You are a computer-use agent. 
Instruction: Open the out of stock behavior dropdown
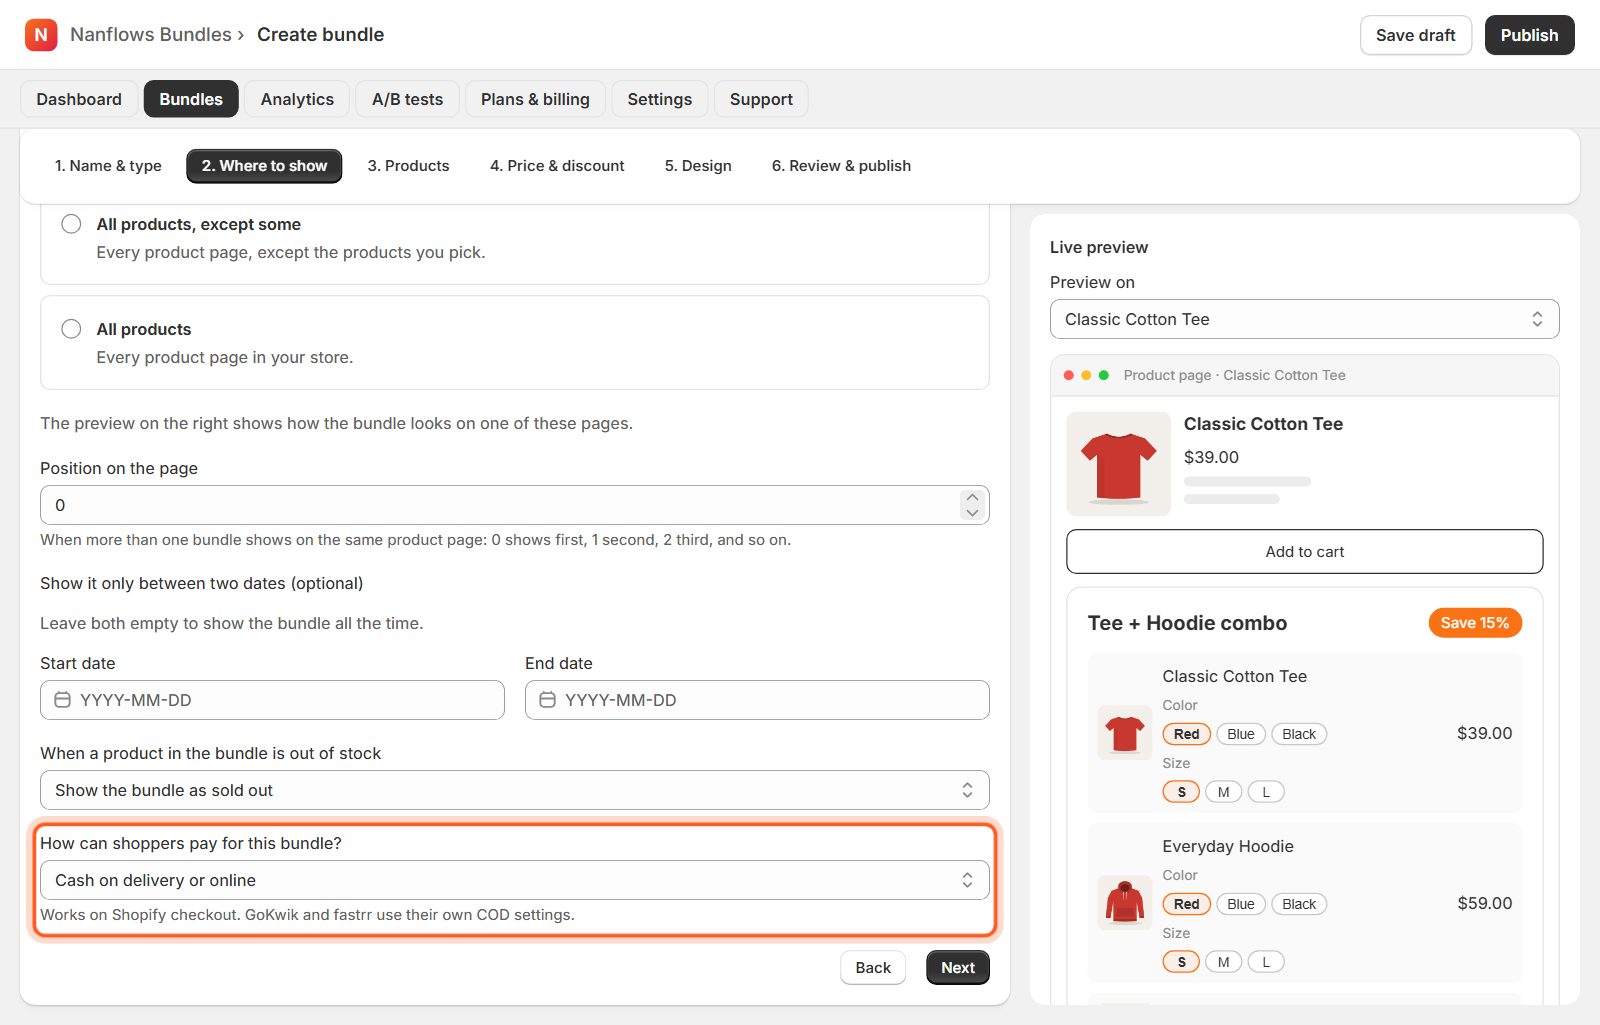(515, 790)
